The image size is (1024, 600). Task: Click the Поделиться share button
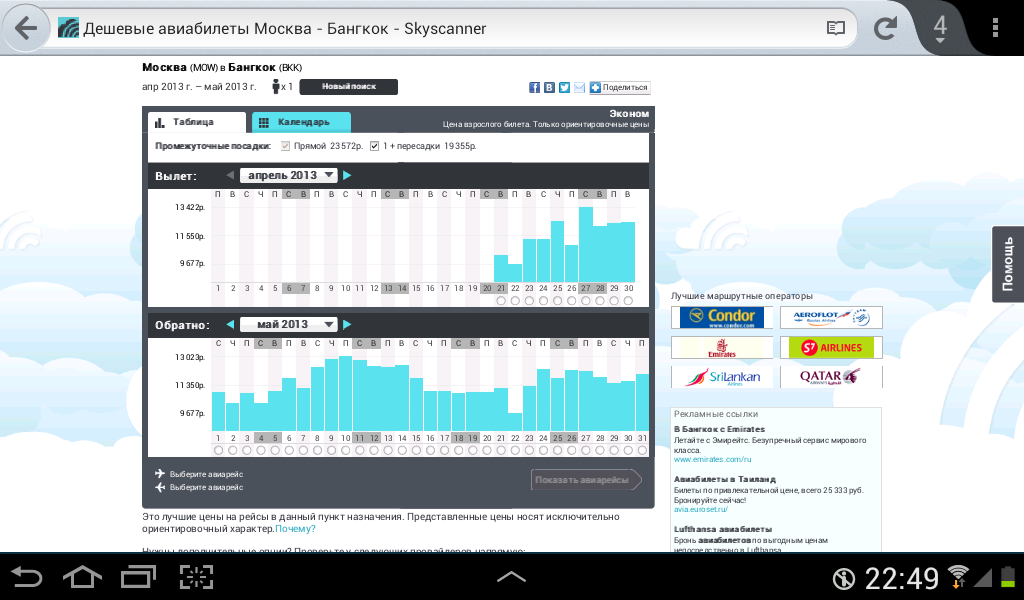coord(620,87)
